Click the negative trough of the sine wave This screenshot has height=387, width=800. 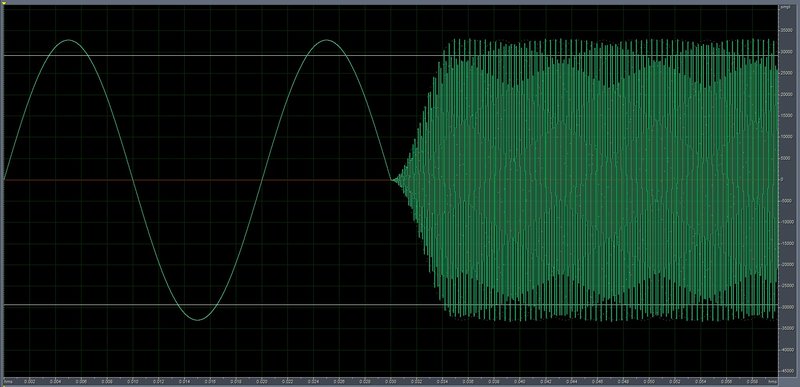(x=197, y=320)
